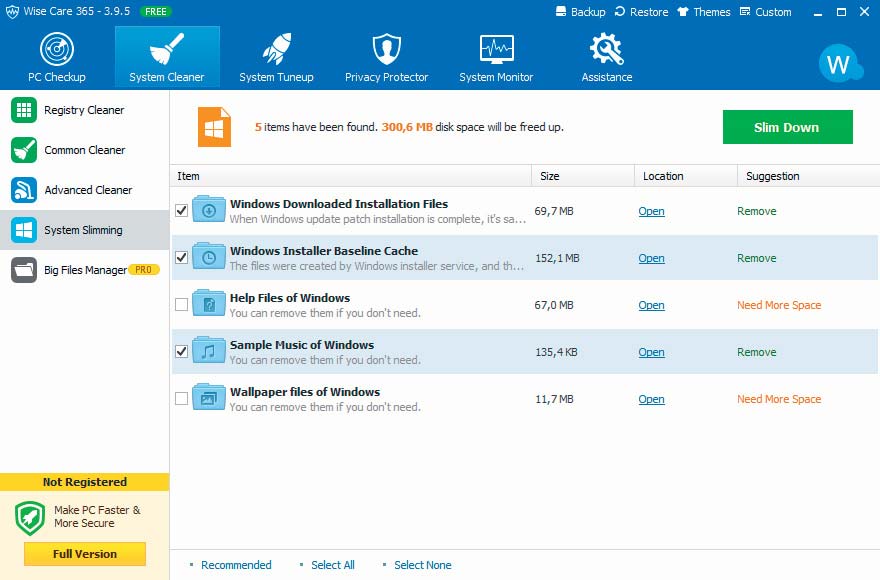Click Remove suggestion for Sample Music
This screenshot has width=880, height=580.
(757, 352)
